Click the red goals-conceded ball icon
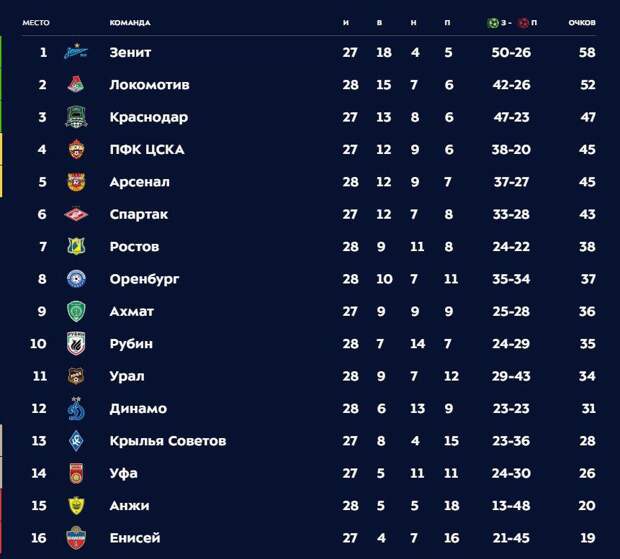 coord(524,23)
